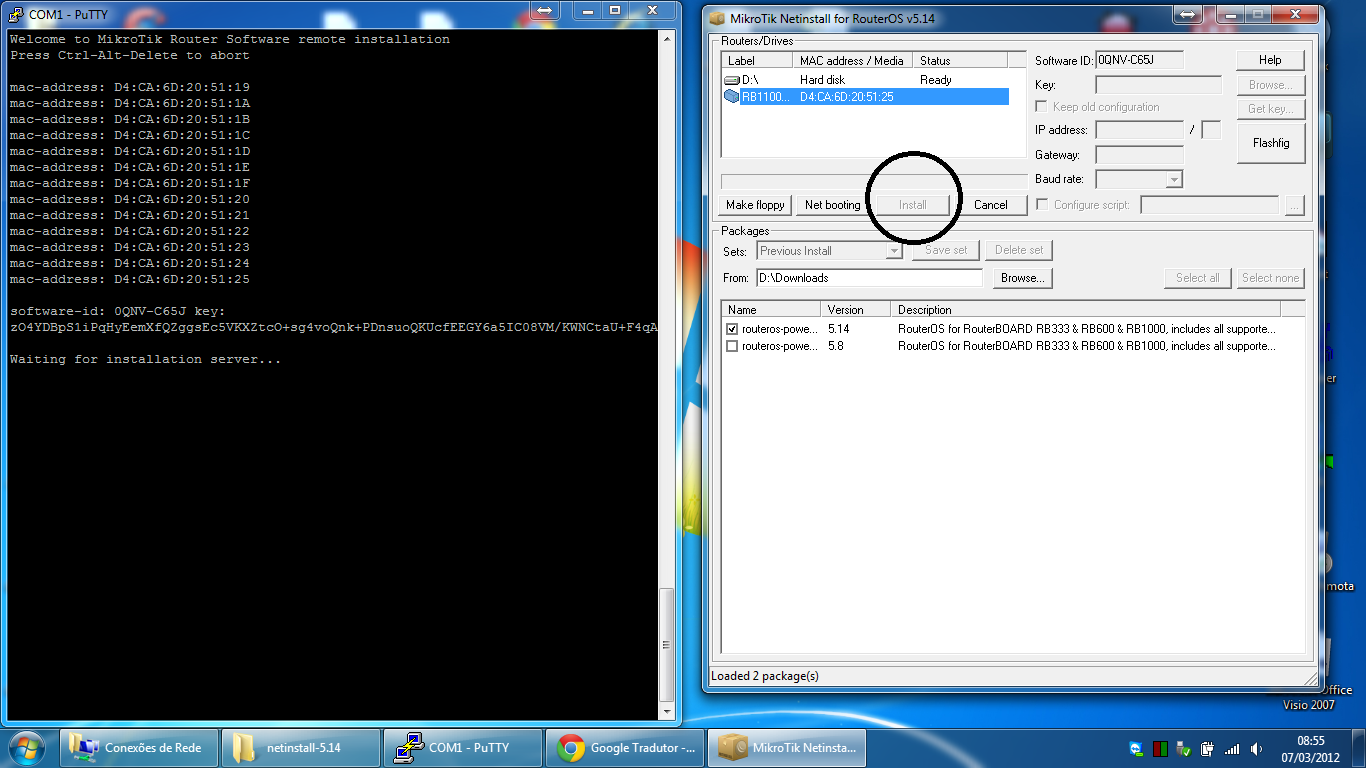Click Safely Remove Hardware tray icon
1366x768 pixels.
(x=1184, y=748)
